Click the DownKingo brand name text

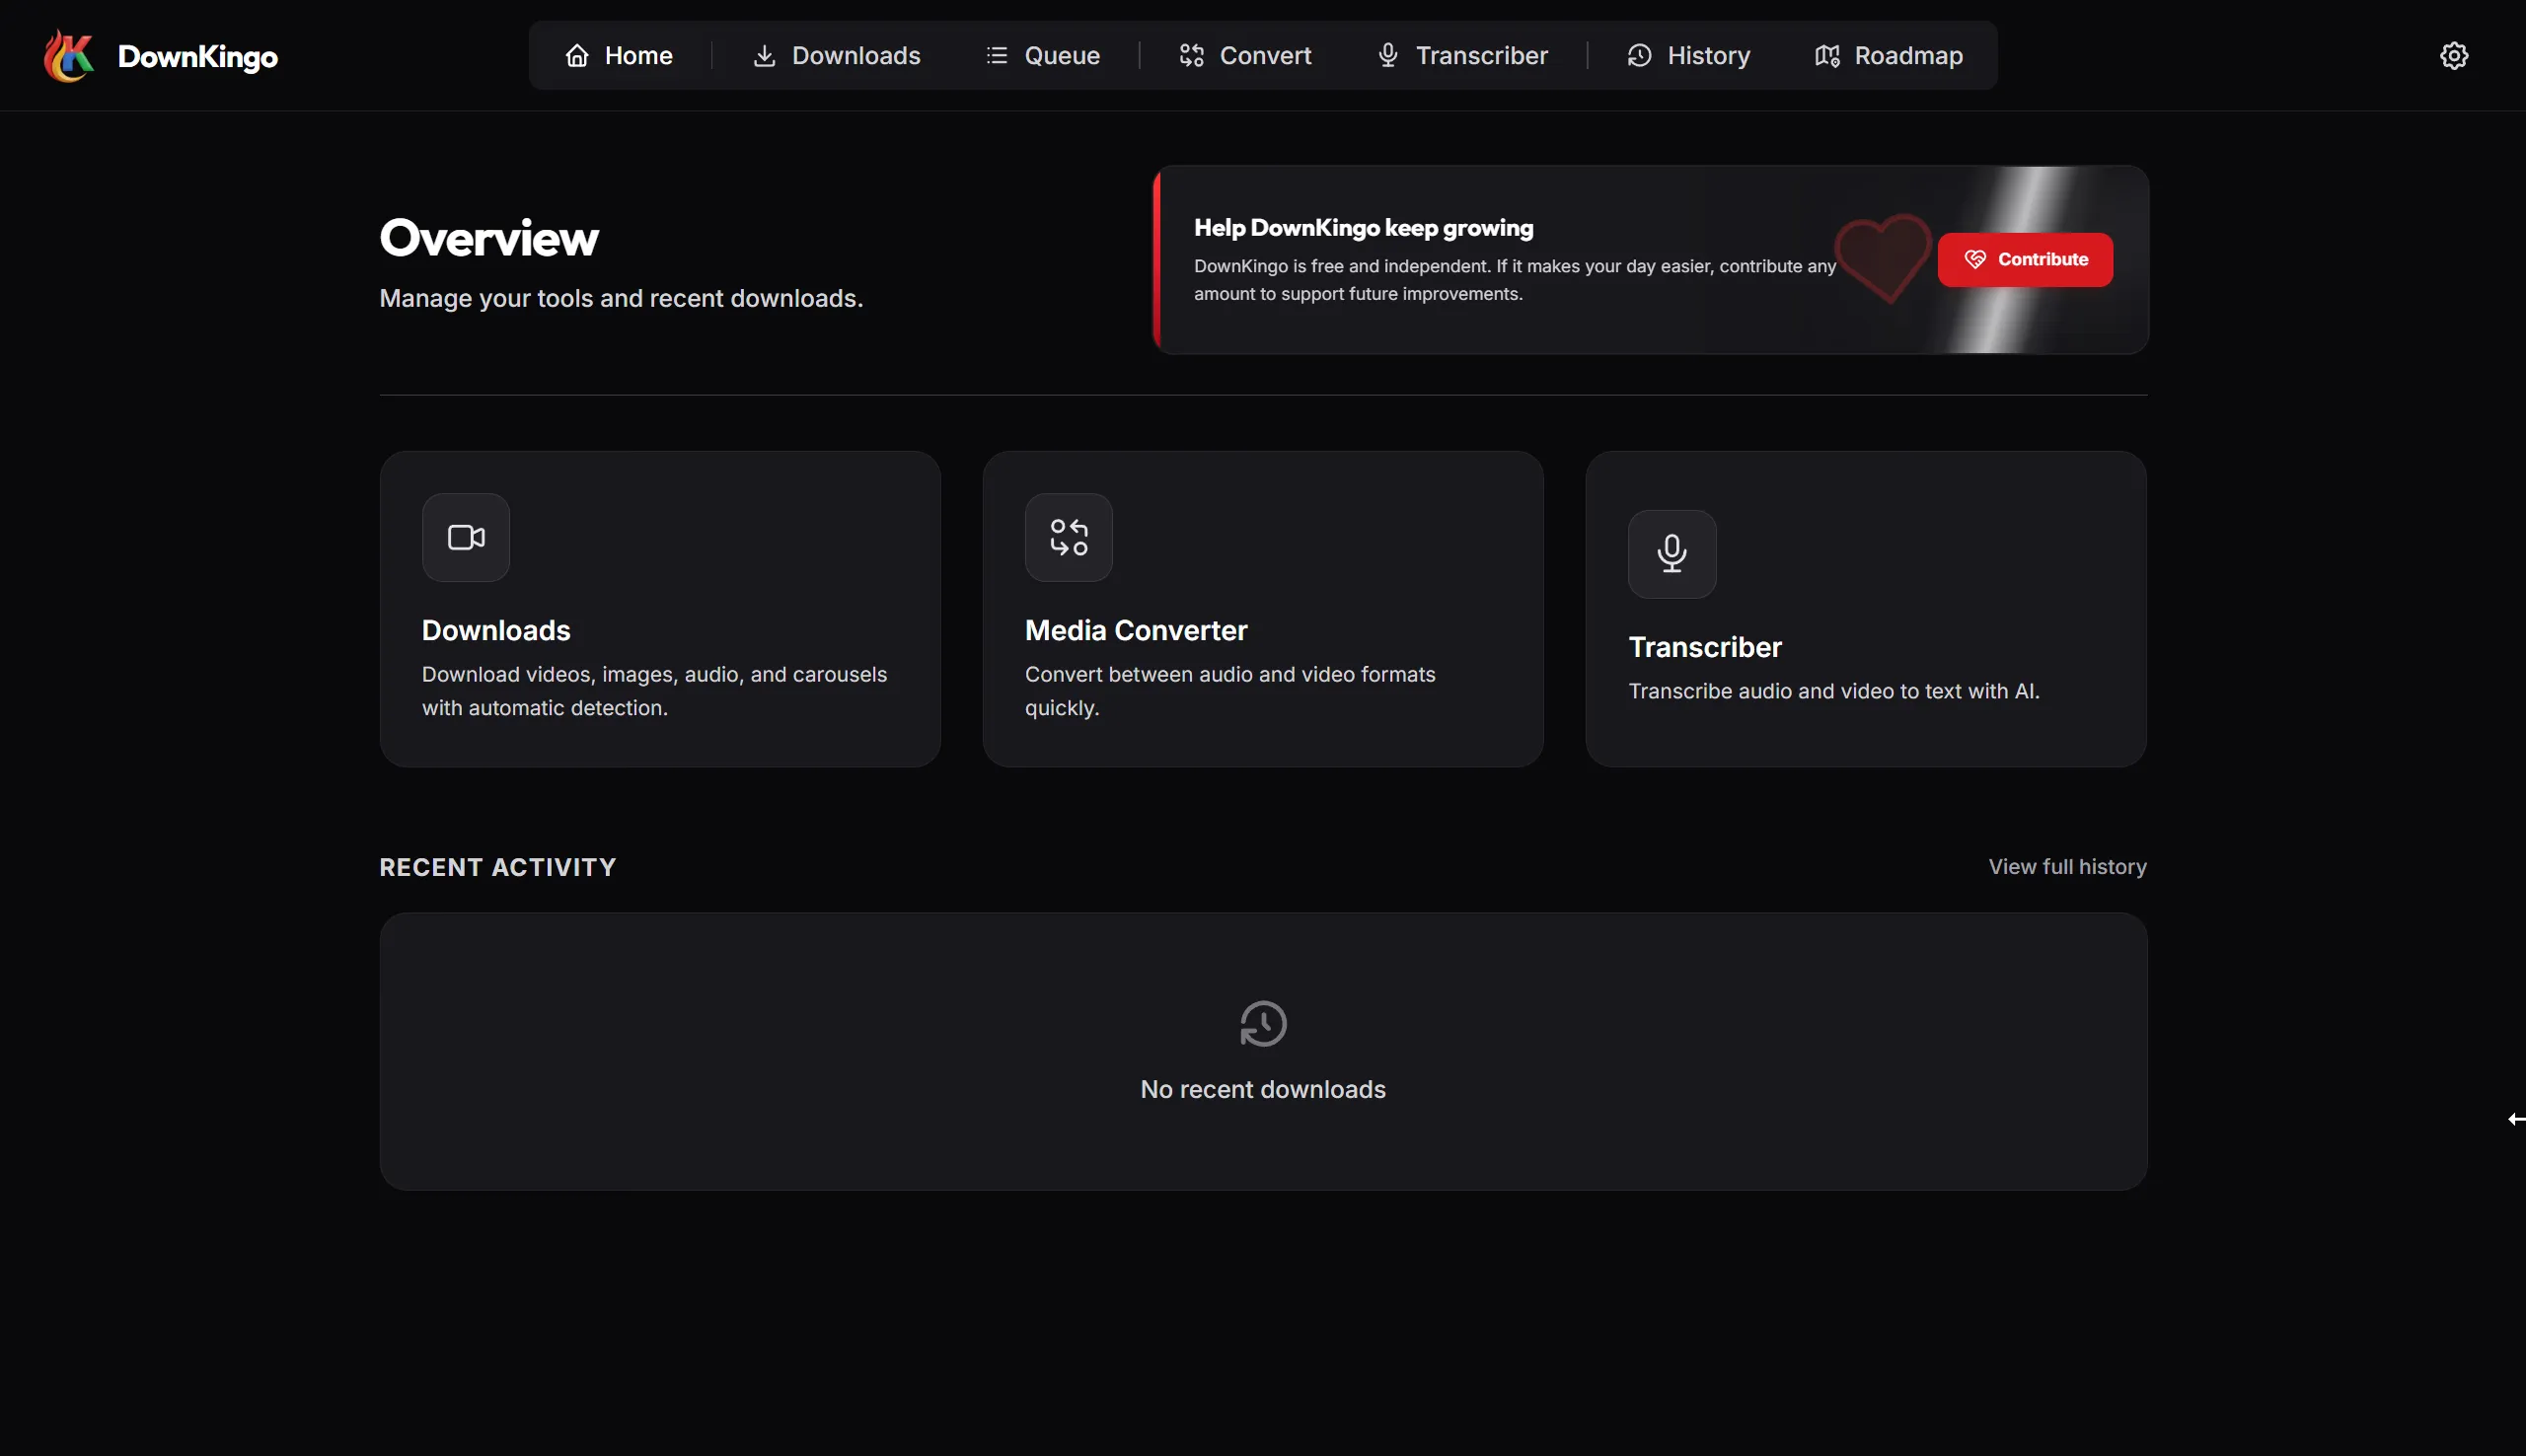(197, 56)
